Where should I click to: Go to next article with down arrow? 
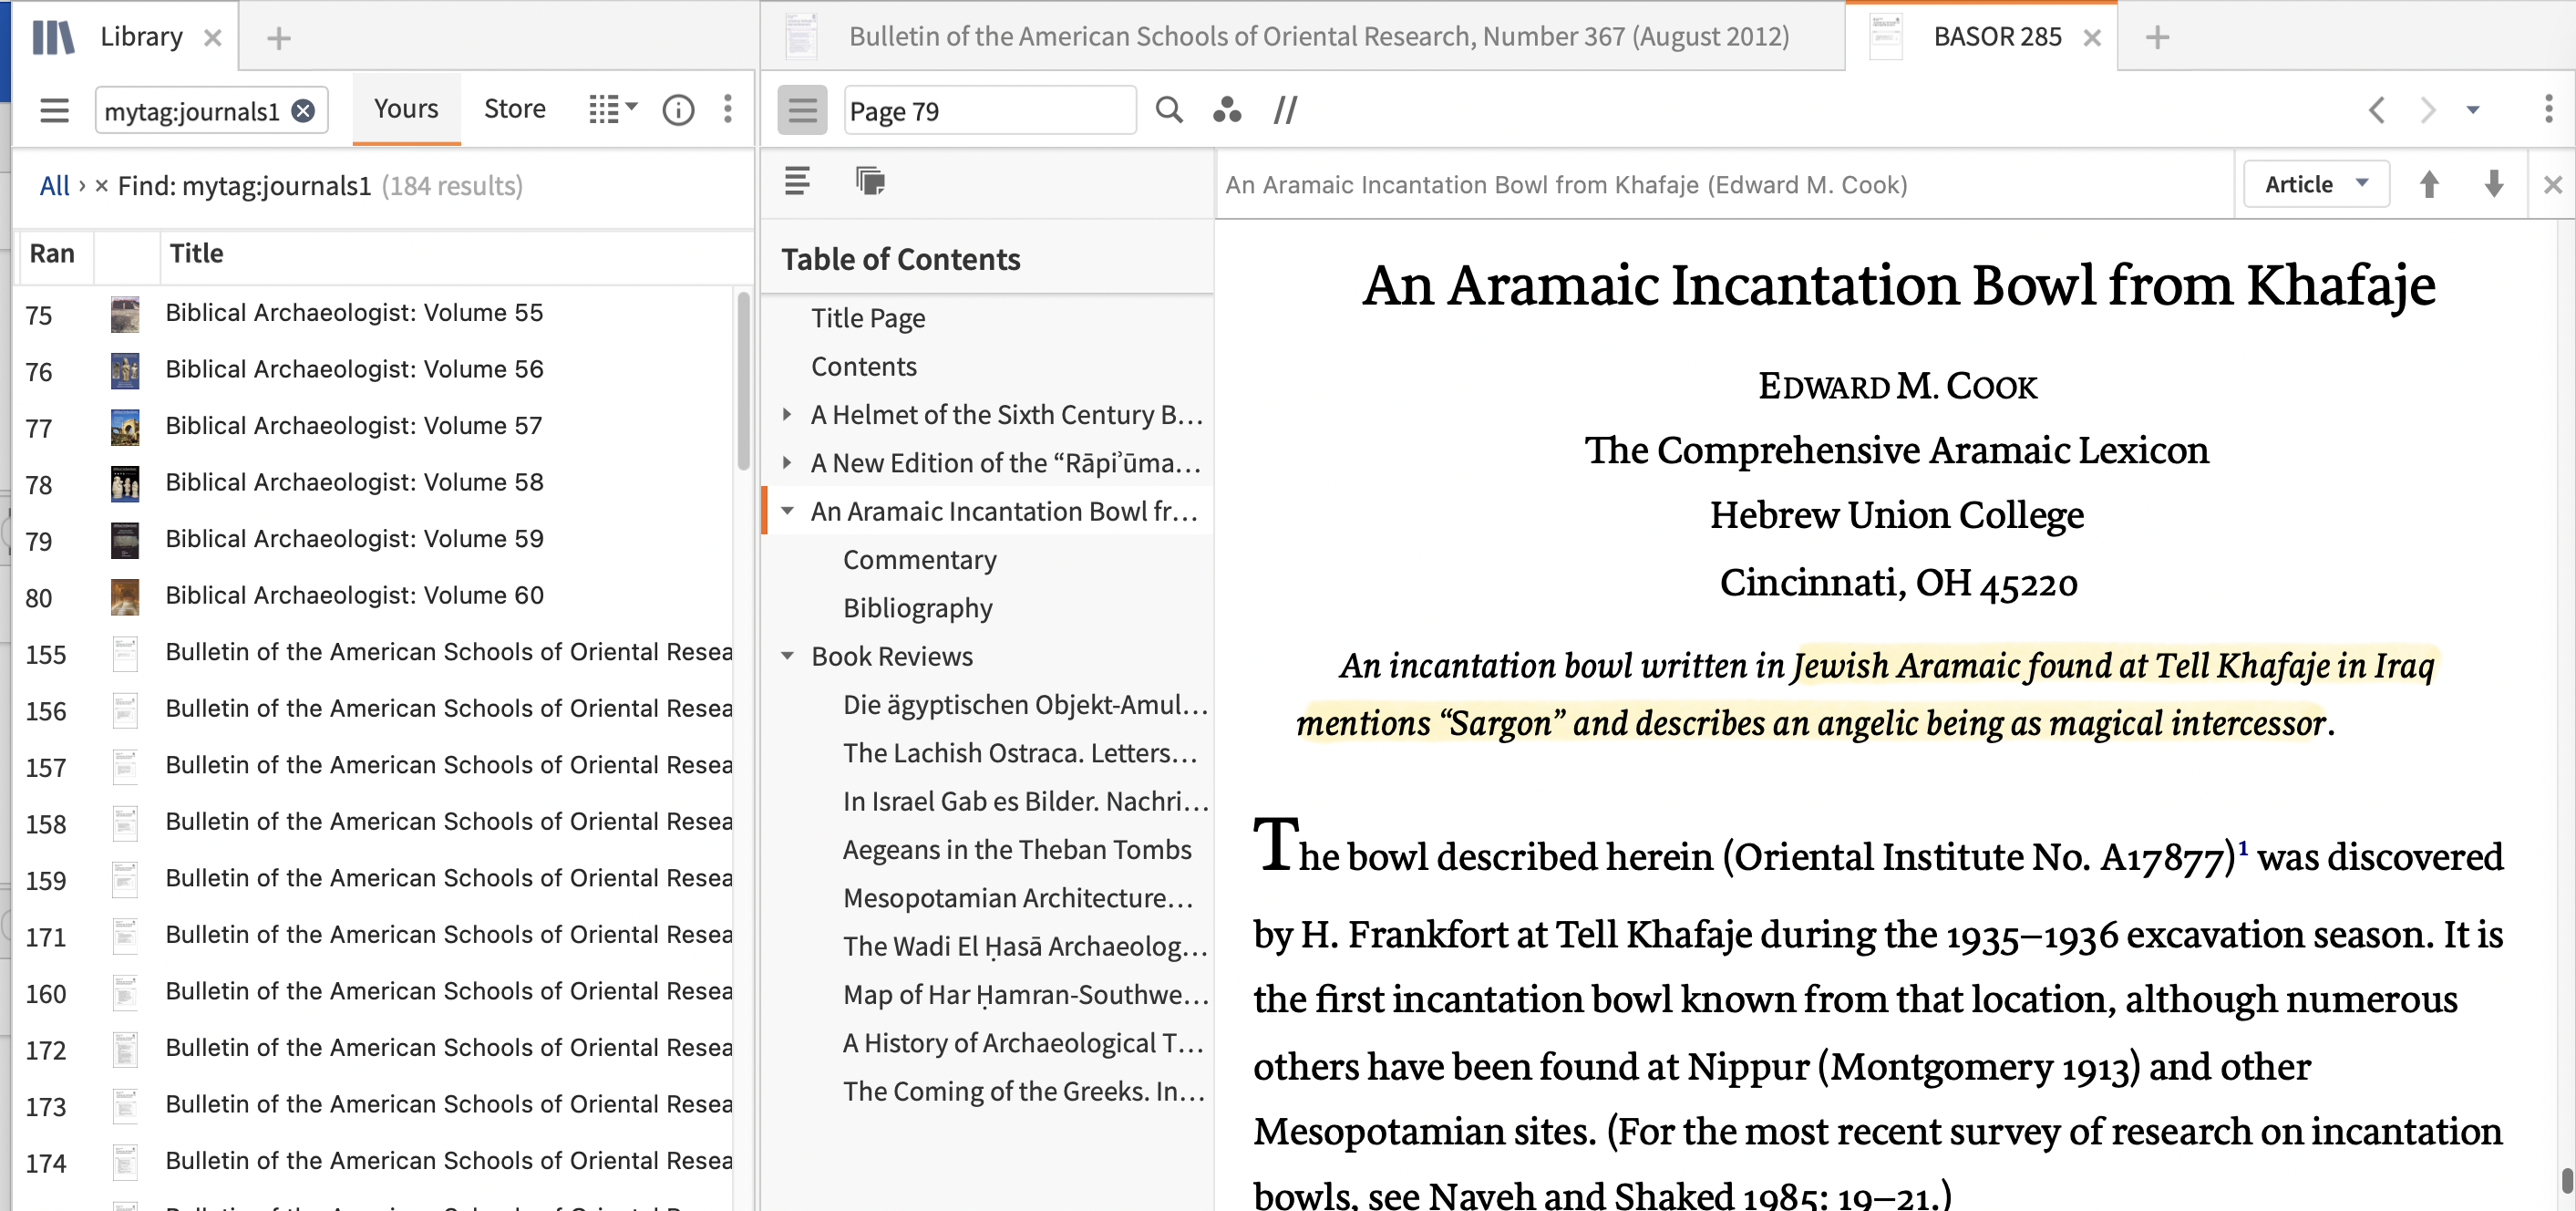(2493, 184)
